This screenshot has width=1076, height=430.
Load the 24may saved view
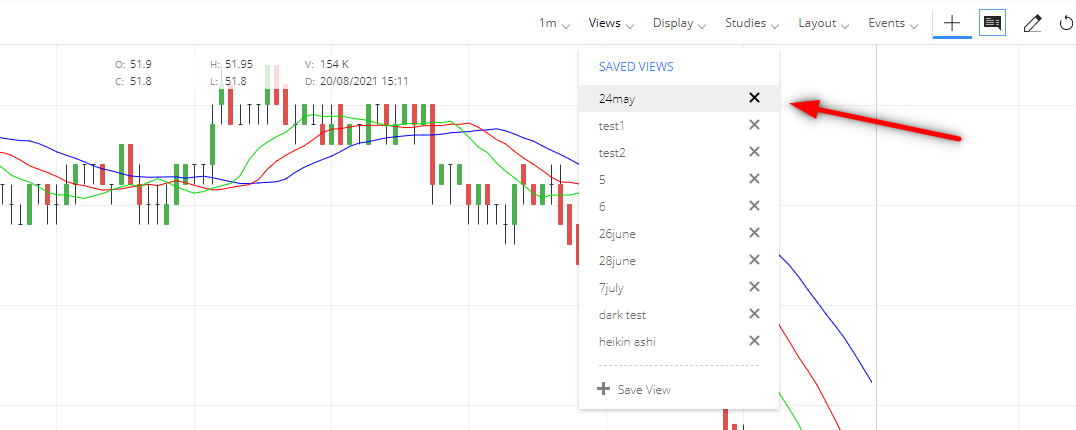[617, 99]
